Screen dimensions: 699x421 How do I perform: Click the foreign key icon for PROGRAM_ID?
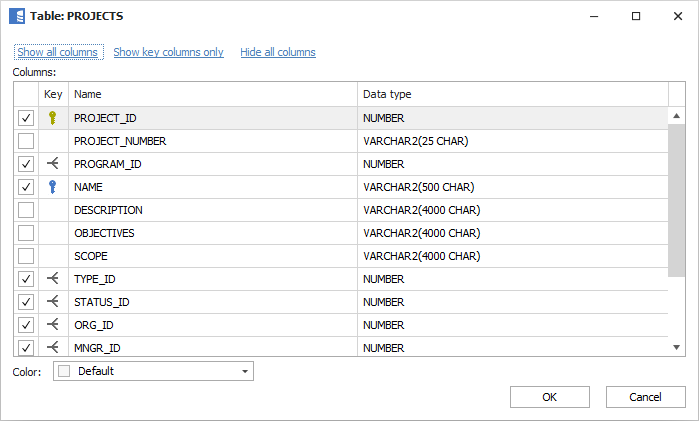click(x=53, y=164)
